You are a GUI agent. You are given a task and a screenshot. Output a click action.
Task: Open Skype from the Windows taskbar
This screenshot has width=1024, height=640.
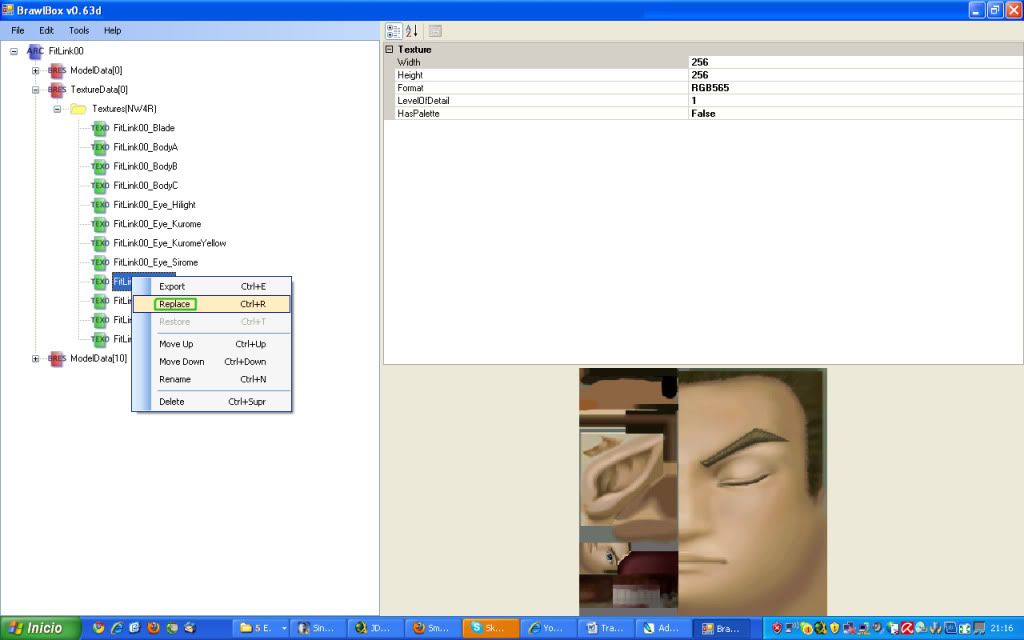click(490, 628)
